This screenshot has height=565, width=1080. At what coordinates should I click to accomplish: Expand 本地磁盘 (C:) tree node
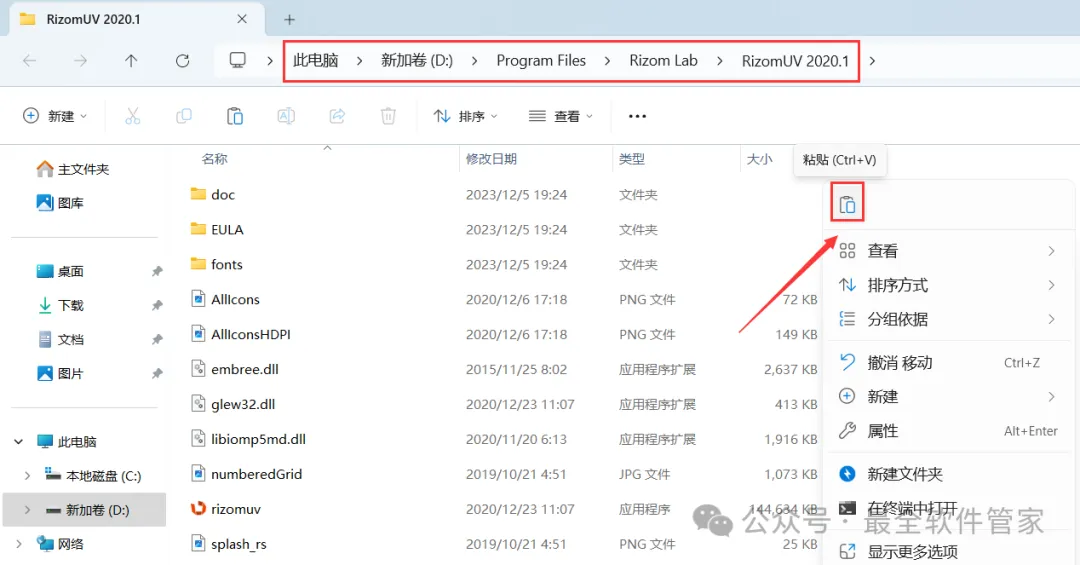(27, 475)
